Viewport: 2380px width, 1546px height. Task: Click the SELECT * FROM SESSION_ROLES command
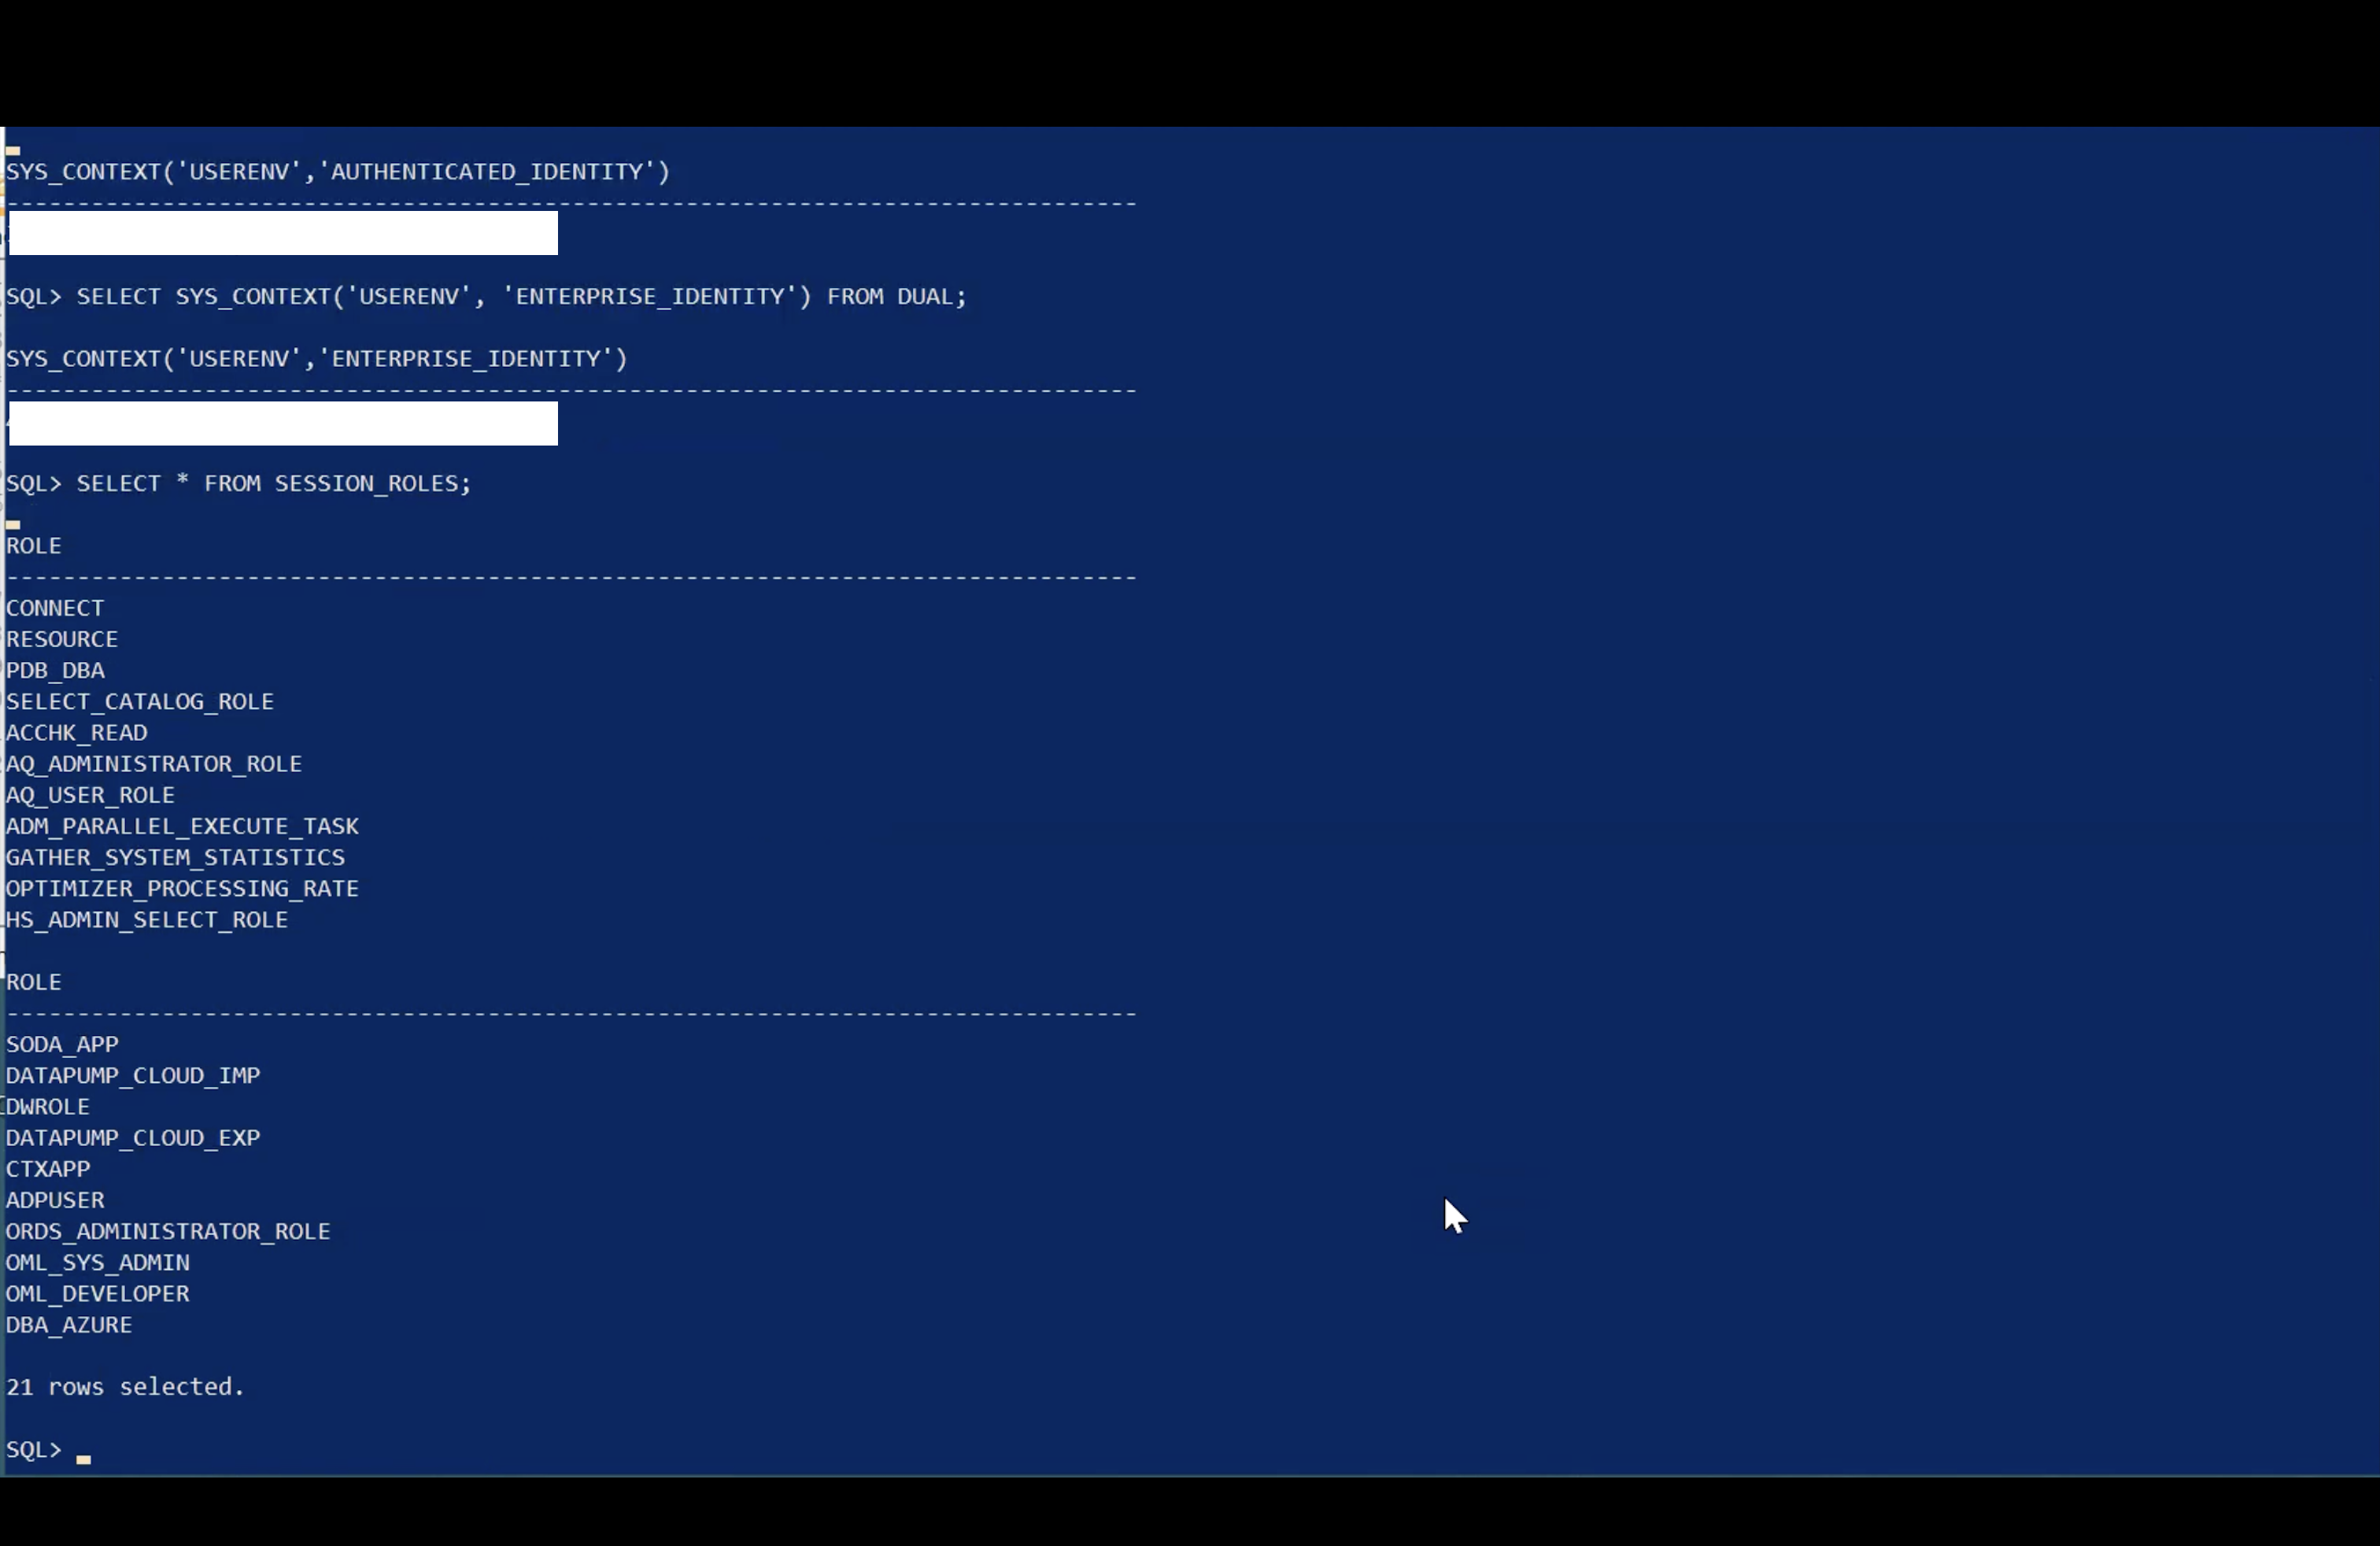click(x=272, y=484)
